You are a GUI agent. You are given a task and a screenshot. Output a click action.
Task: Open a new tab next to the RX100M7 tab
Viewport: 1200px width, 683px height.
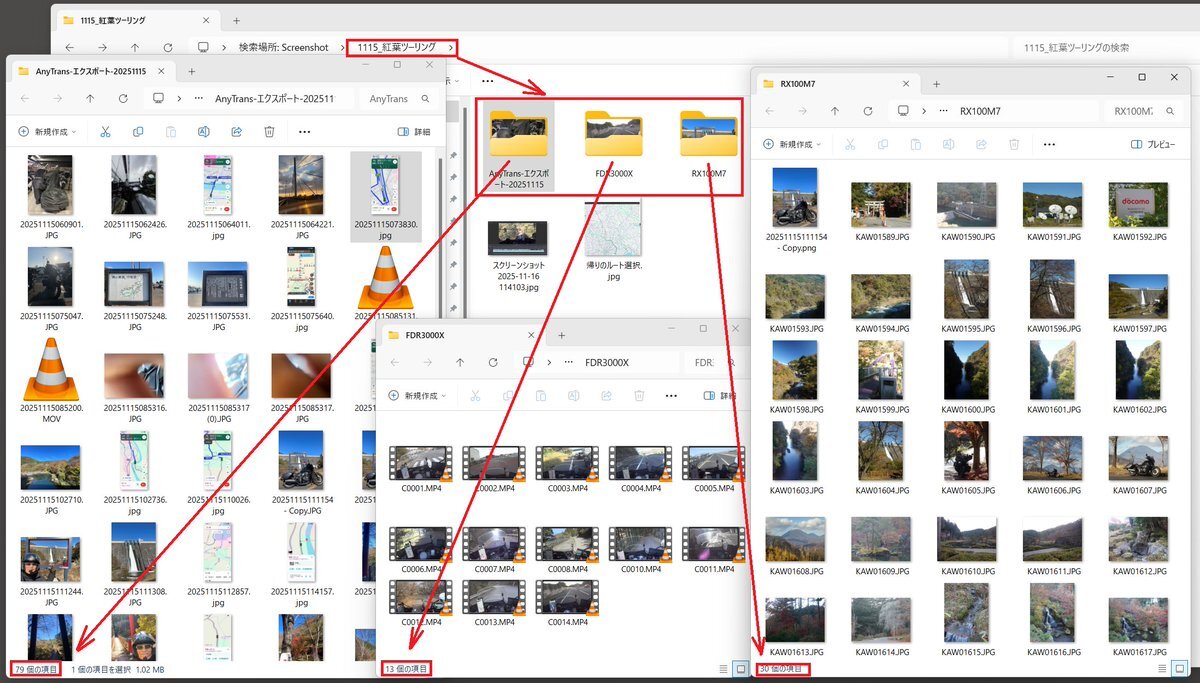tap(936, 84)
